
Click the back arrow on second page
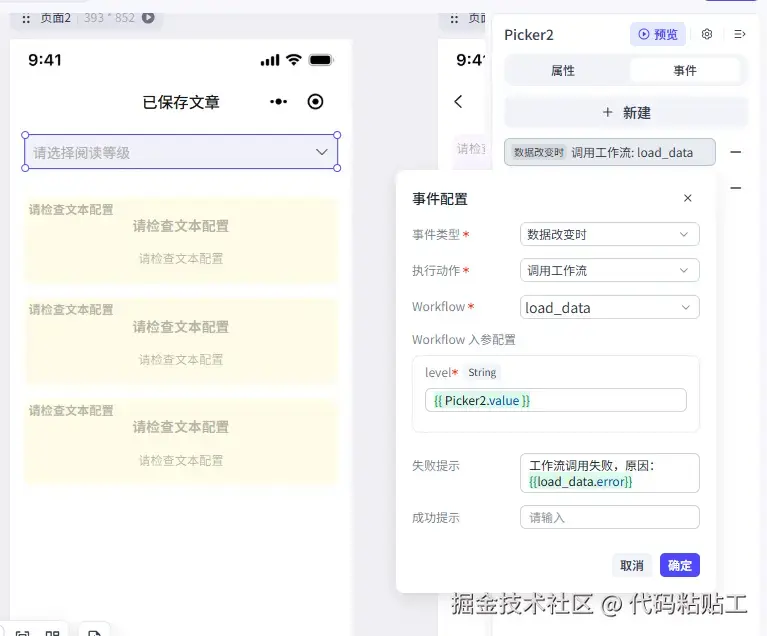tap(458, 102)
